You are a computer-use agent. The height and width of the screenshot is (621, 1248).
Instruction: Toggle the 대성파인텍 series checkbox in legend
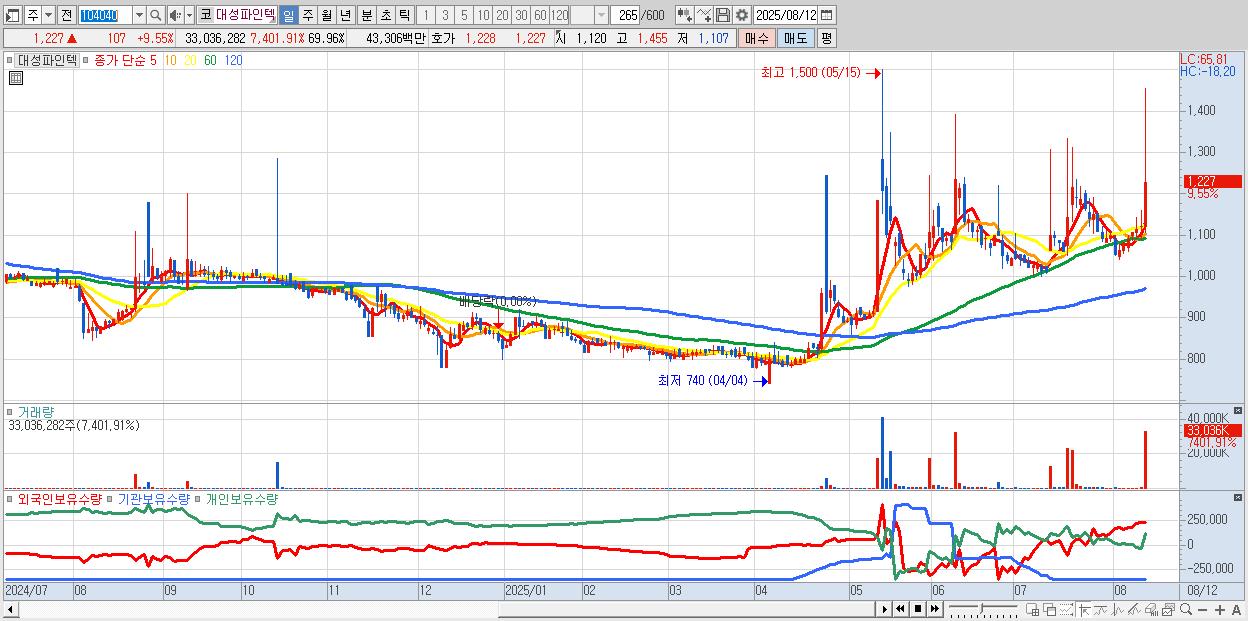(x=11, y=60)
